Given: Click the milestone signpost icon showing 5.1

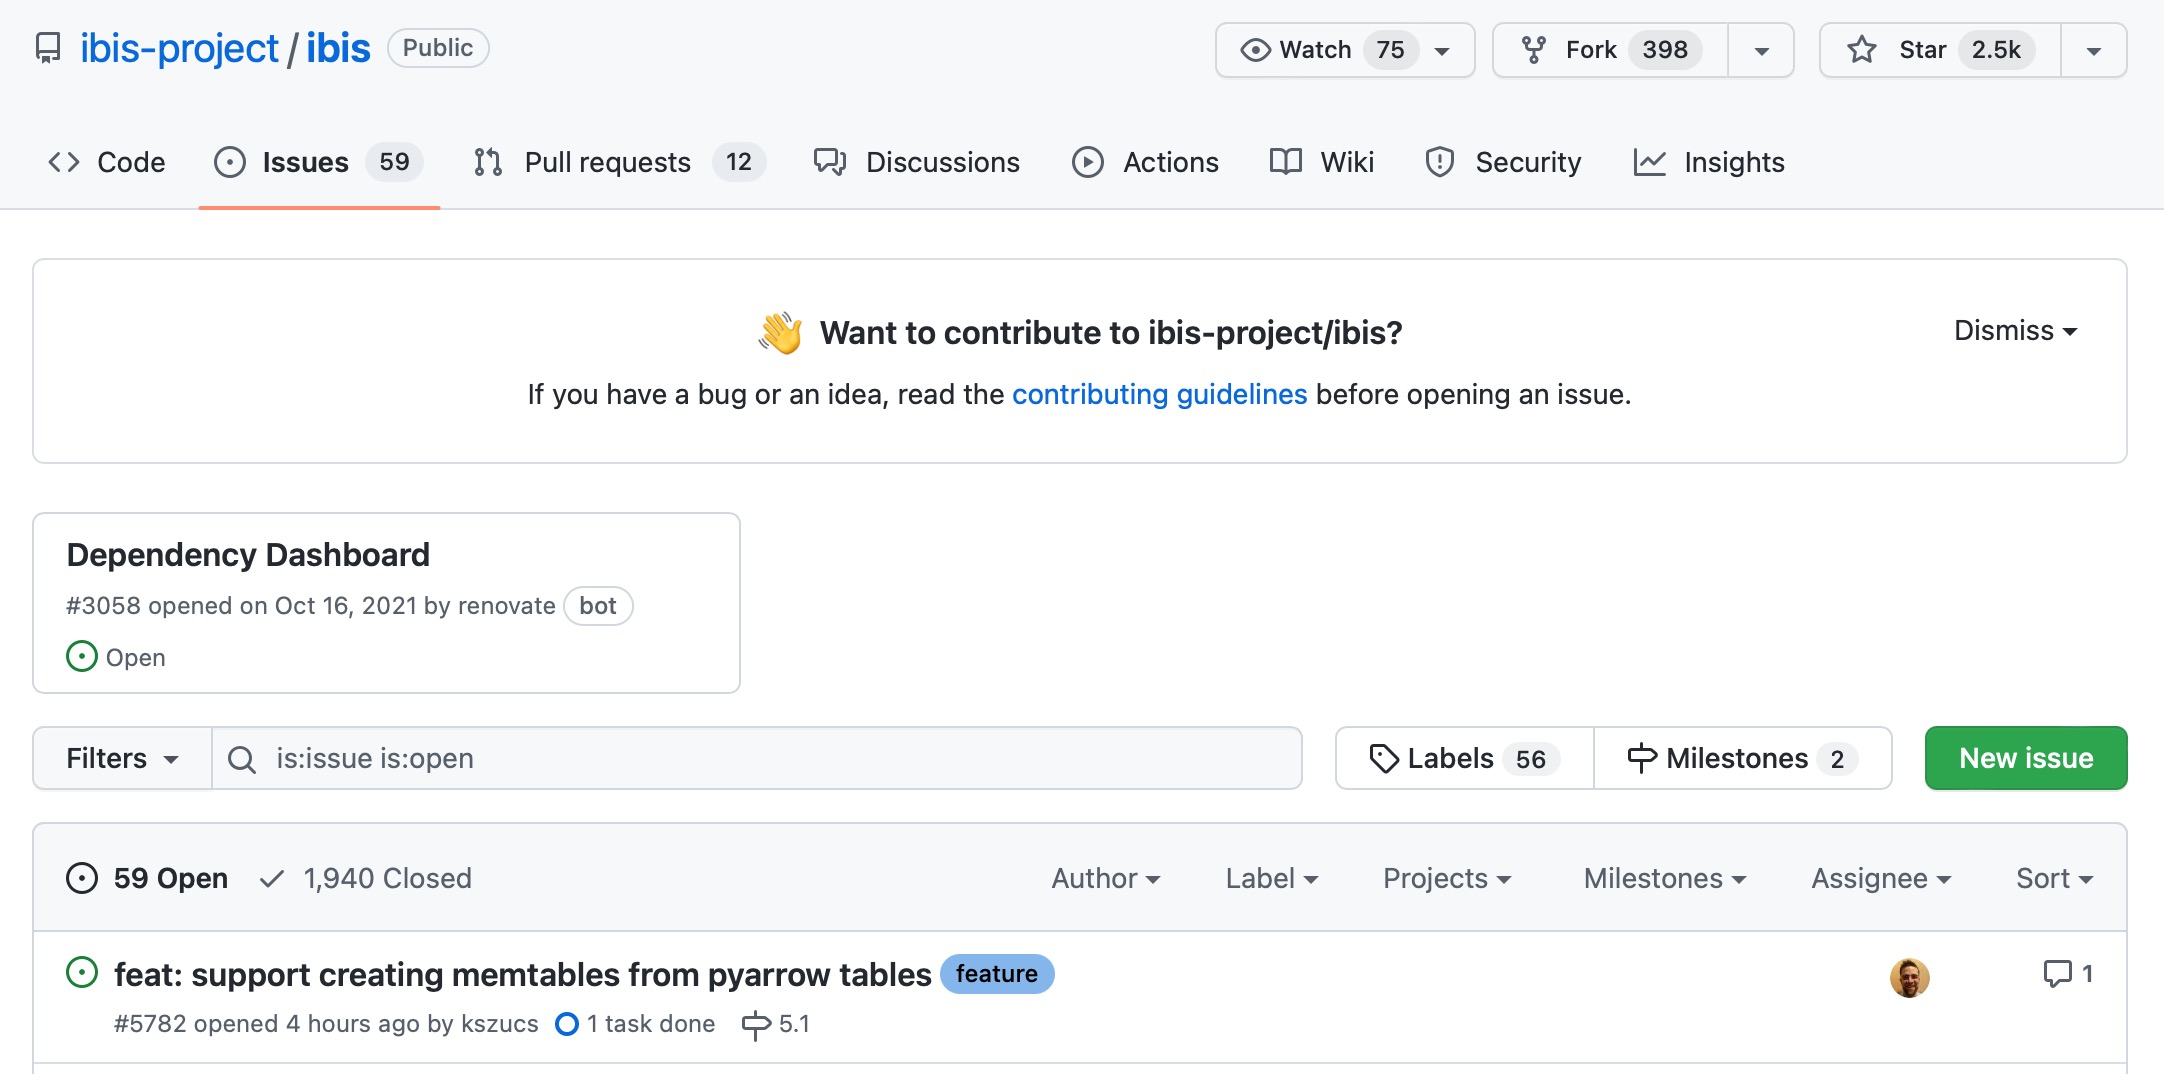Looking at the screenshot, I should [756, 1024].
